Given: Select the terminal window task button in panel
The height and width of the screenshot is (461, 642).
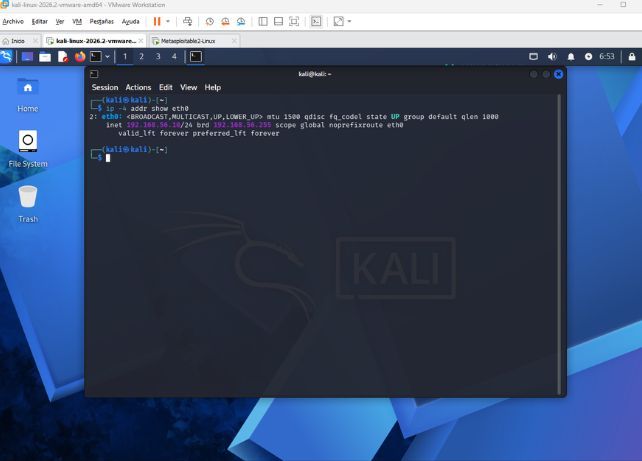Looking at the screenshot, I should point(196,56).
